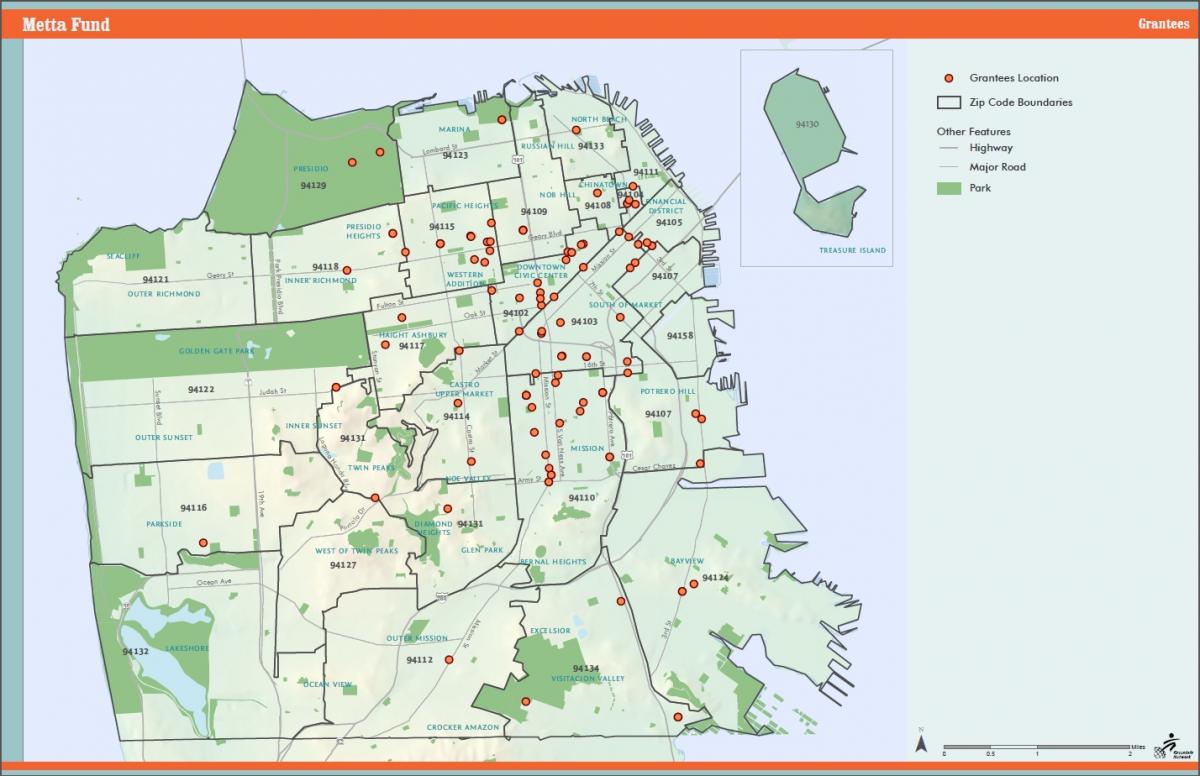Click the "Pacific Heights" label
This screenshot has width=1200, height=776.
click(x=465, y=206)
